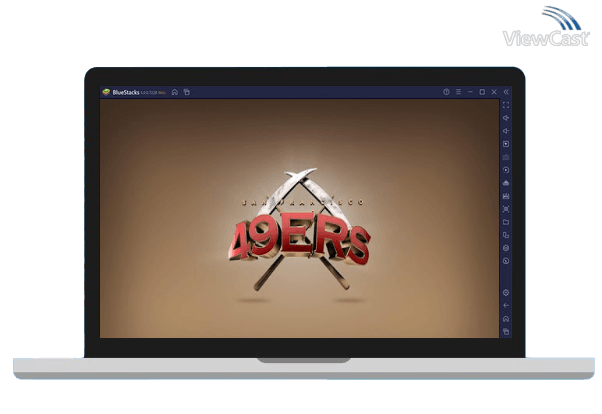
Task: Open recent apps icon at sidebar bottom
Action: tap(506, 332)
